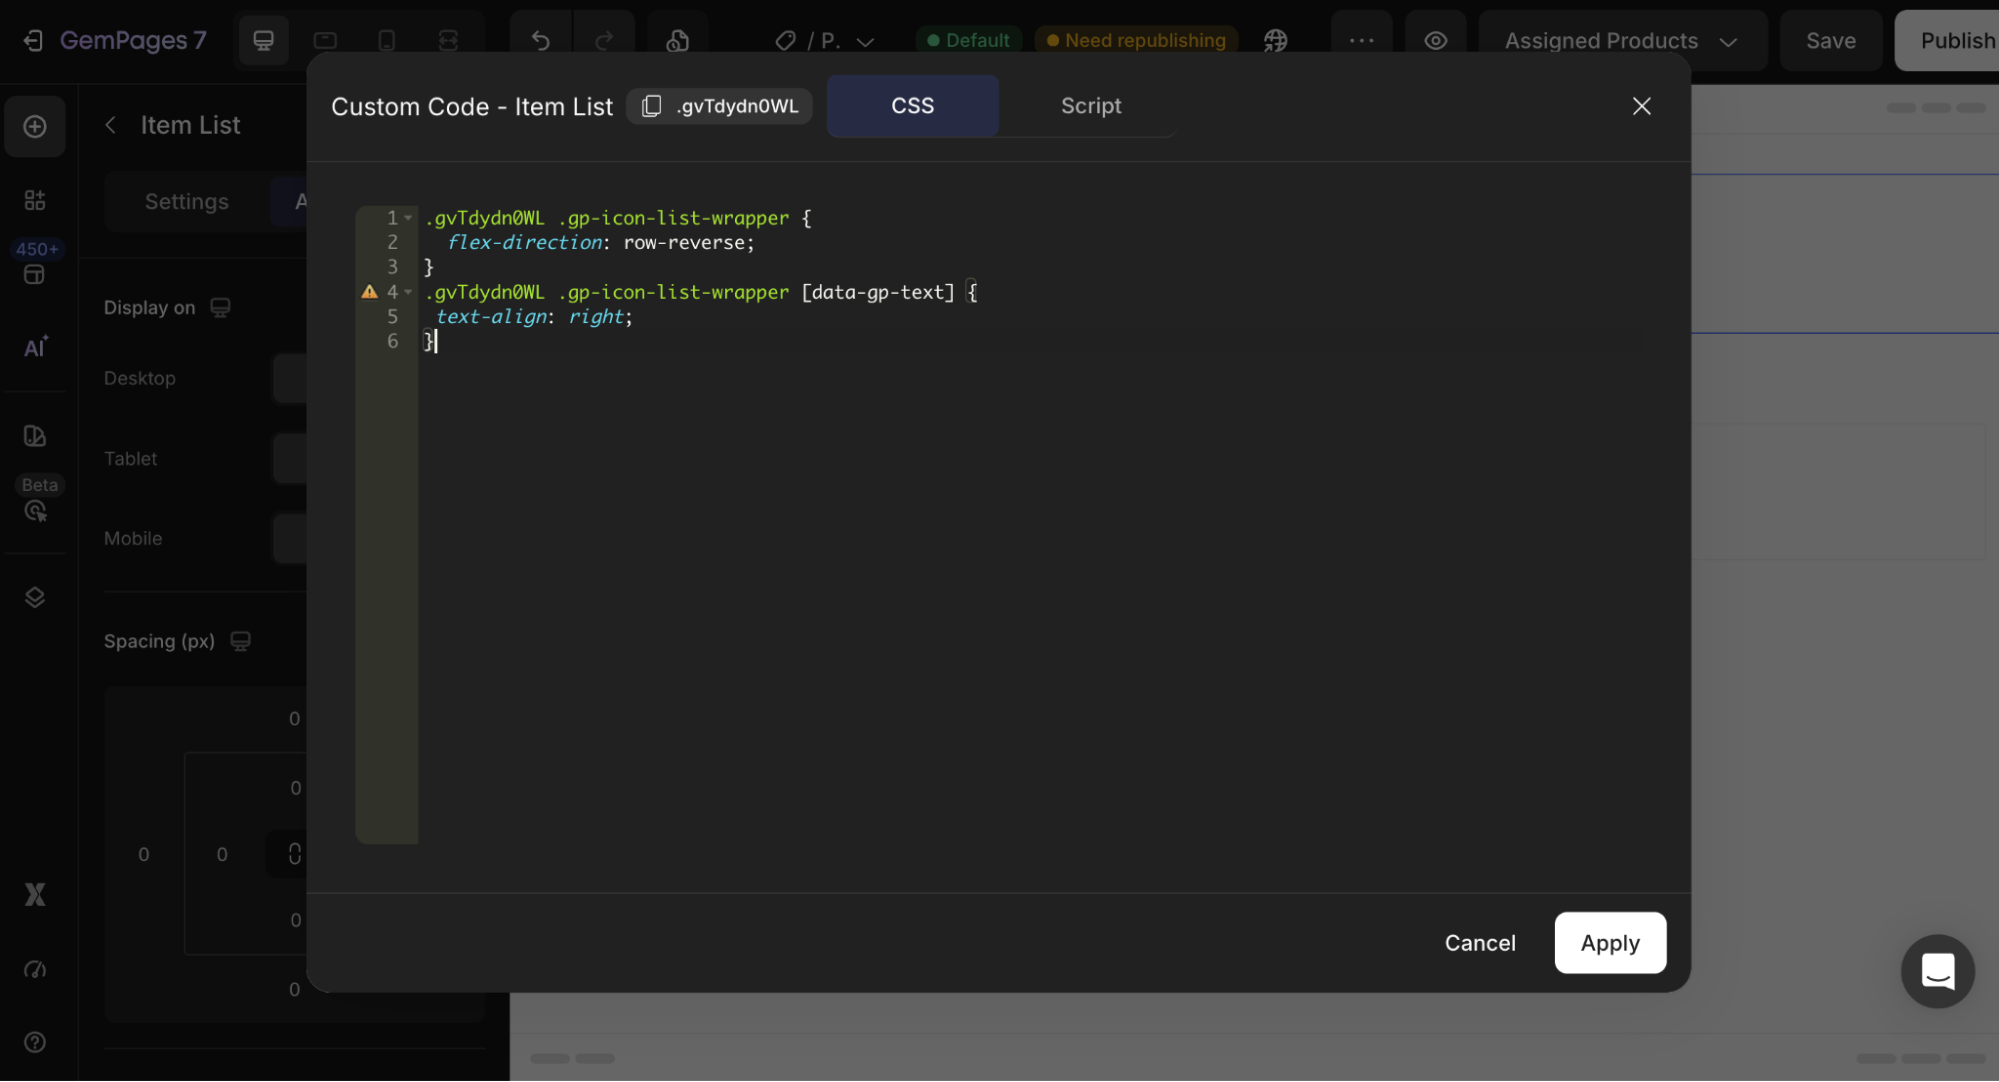Click the flex-direction property on line 2
This screenshot has height=1082, width=1999.
tap(525, 243)
